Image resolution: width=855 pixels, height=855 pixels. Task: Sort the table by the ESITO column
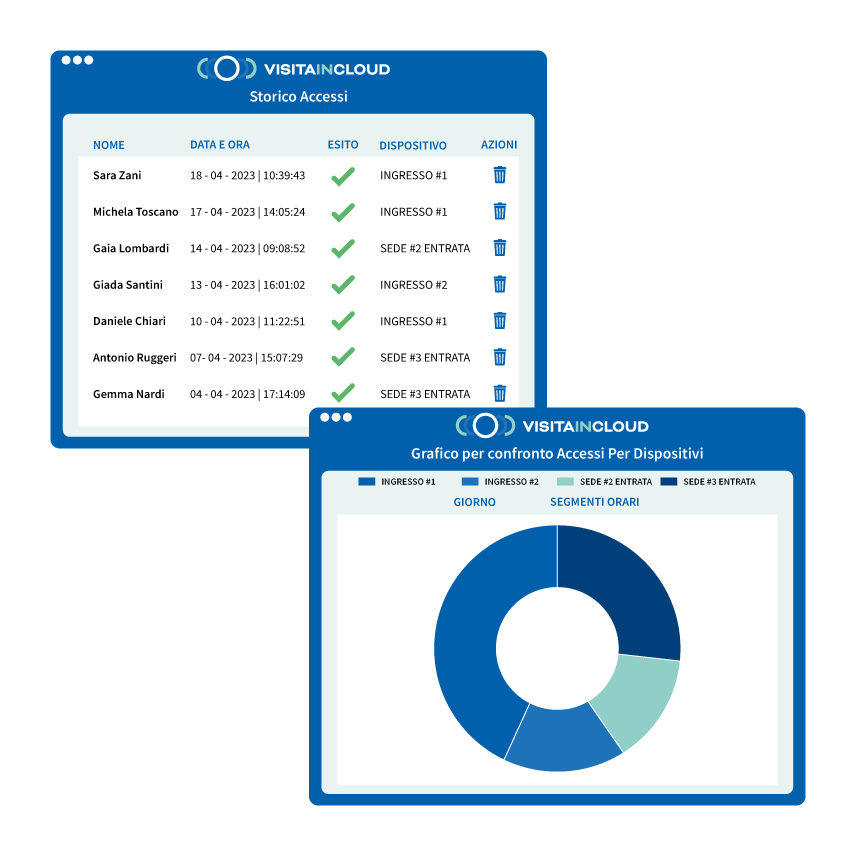pos(342,144)
